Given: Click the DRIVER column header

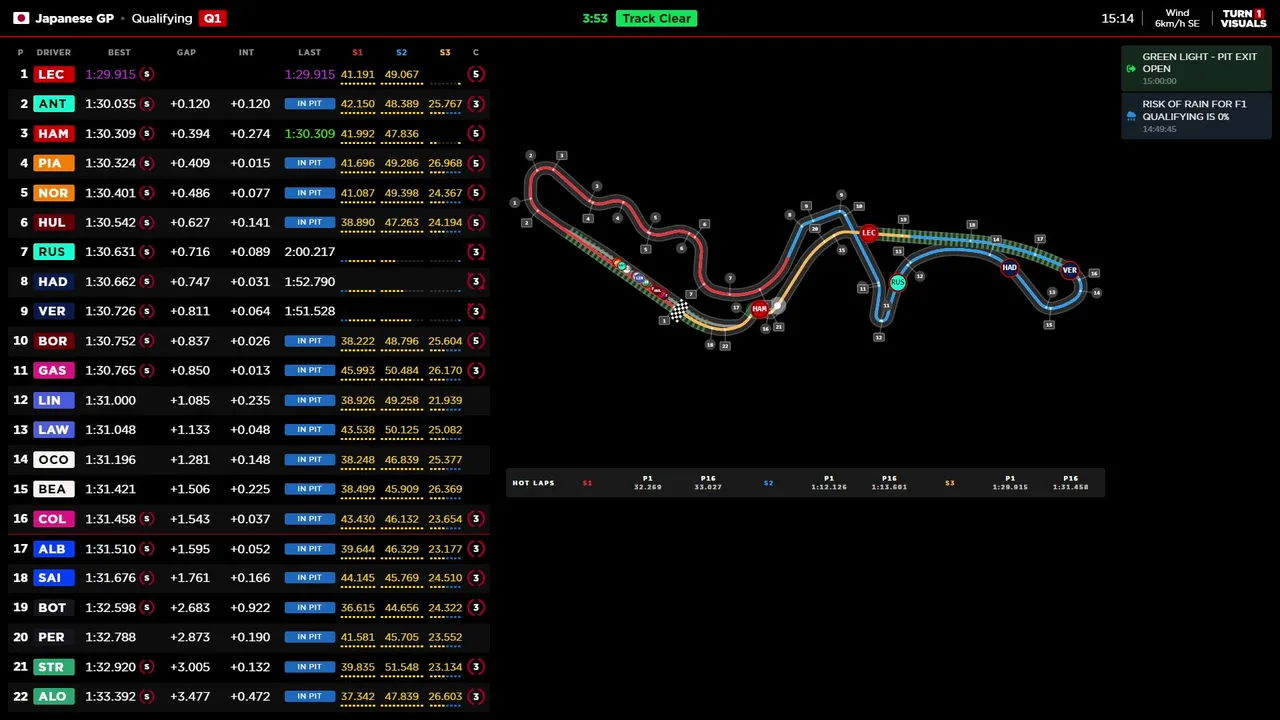Looking at the screenshot, I should click(54, 52).
